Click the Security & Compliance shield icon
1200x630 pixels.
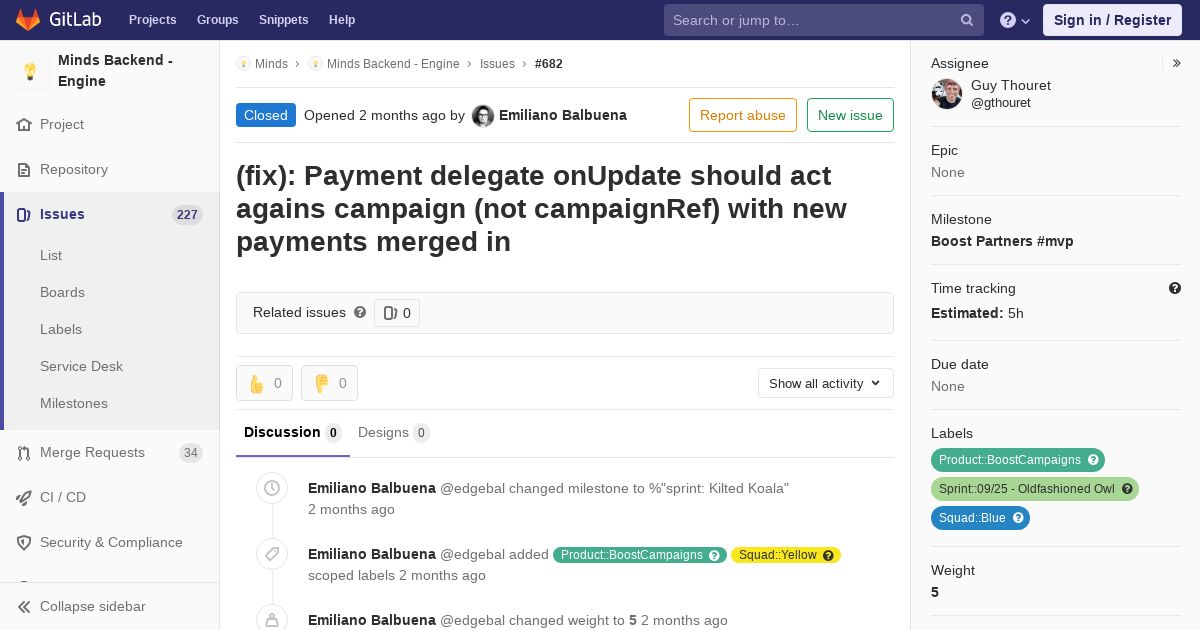[24, 543]
